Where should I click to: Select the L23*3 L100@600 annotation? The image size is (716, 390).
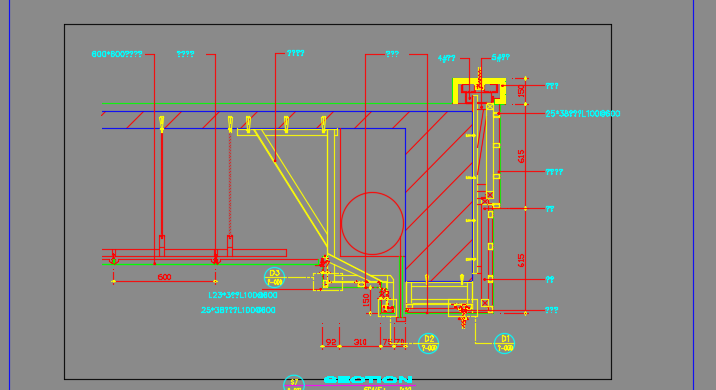tap(243, 295)
